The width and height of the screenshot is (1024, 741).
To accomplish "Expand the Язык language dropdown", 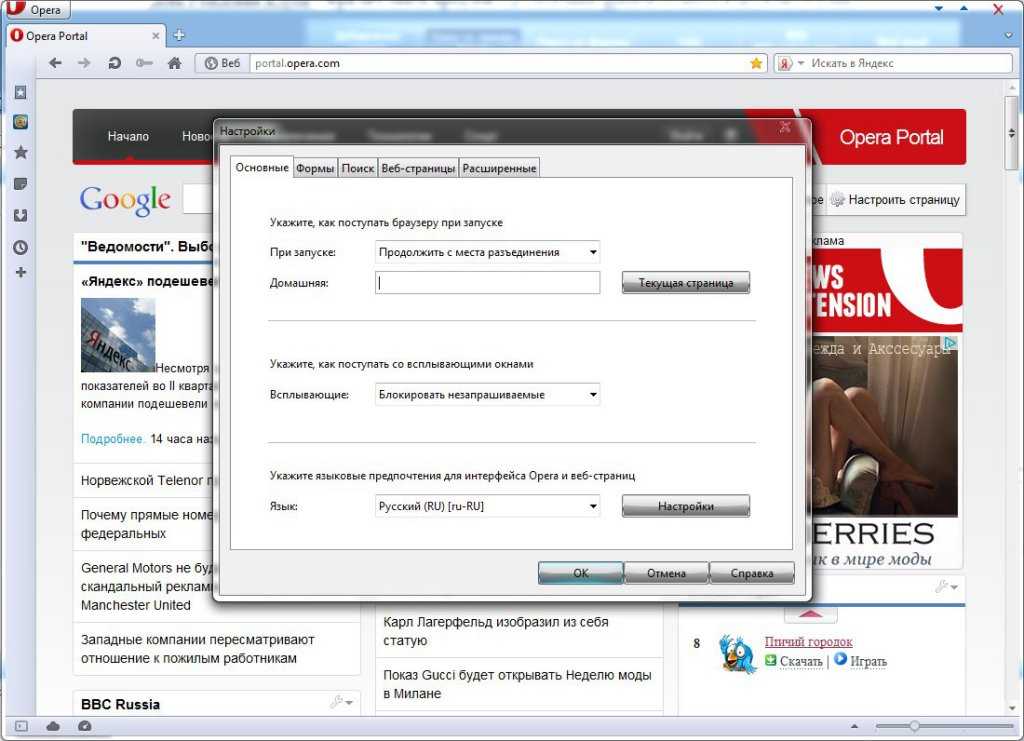I will (x=487, y=506).
